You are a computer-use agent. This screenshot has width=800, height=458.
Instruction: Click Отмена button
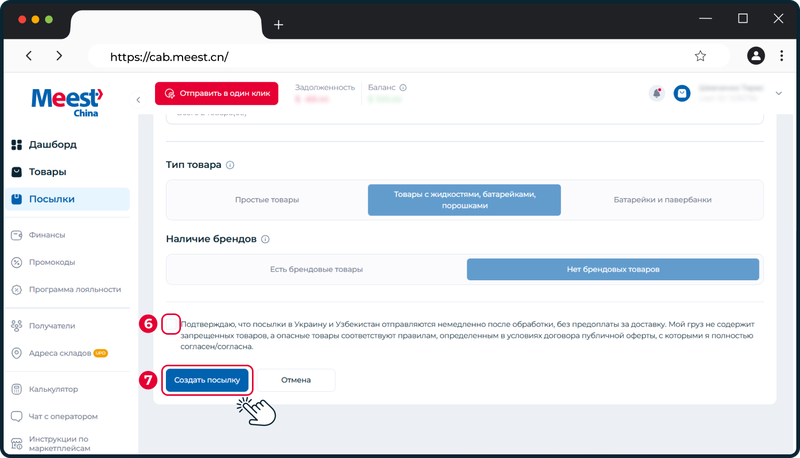coord(296,380)
